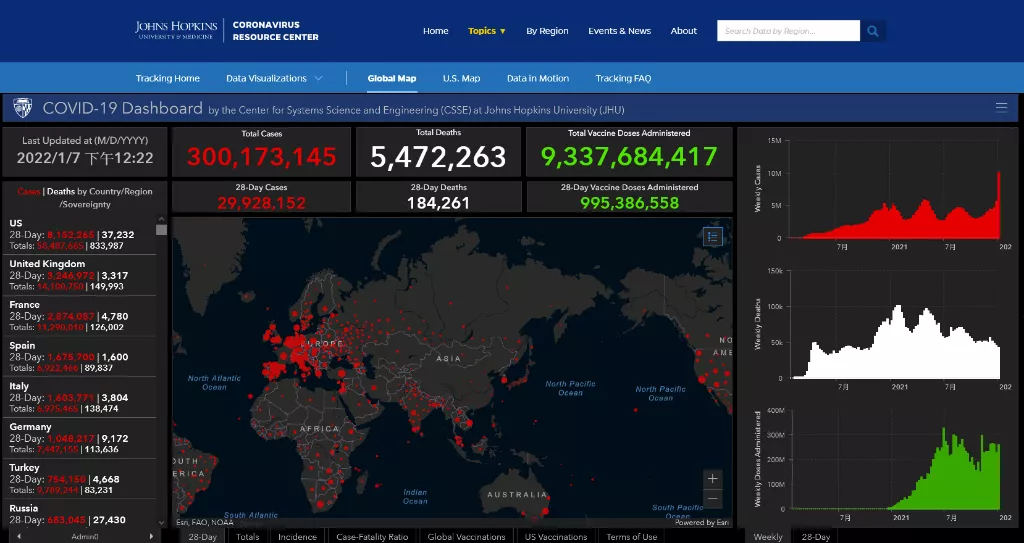Click 28-Day Vaccine Doses value 995,386,558

tap(629, 203)
